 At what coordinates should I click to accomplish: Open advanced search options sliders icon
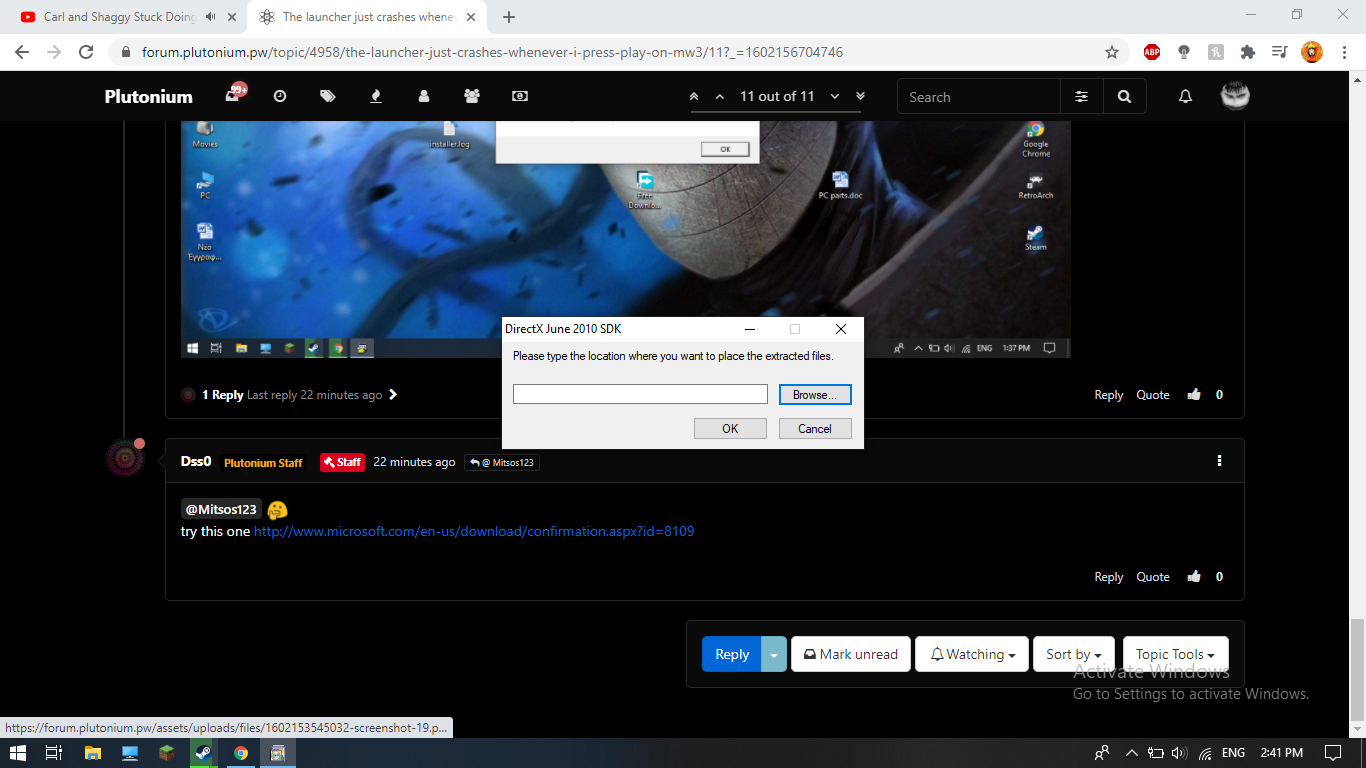pyautogui.click(x=1082, y=96)
